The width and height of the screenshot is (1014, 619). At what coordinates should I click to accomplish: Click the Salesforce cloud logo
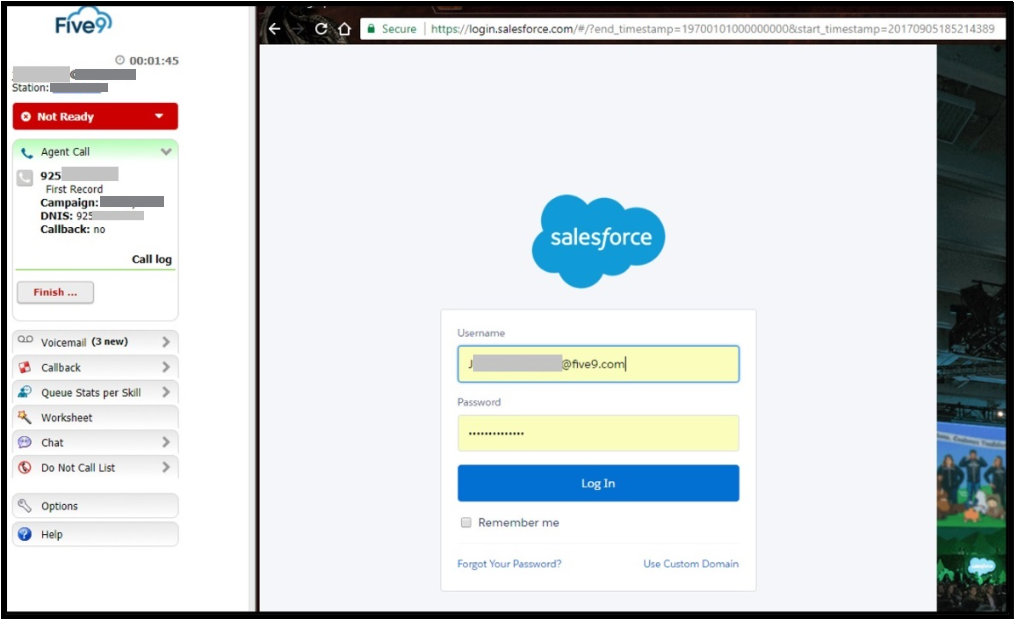click(599, 241)
